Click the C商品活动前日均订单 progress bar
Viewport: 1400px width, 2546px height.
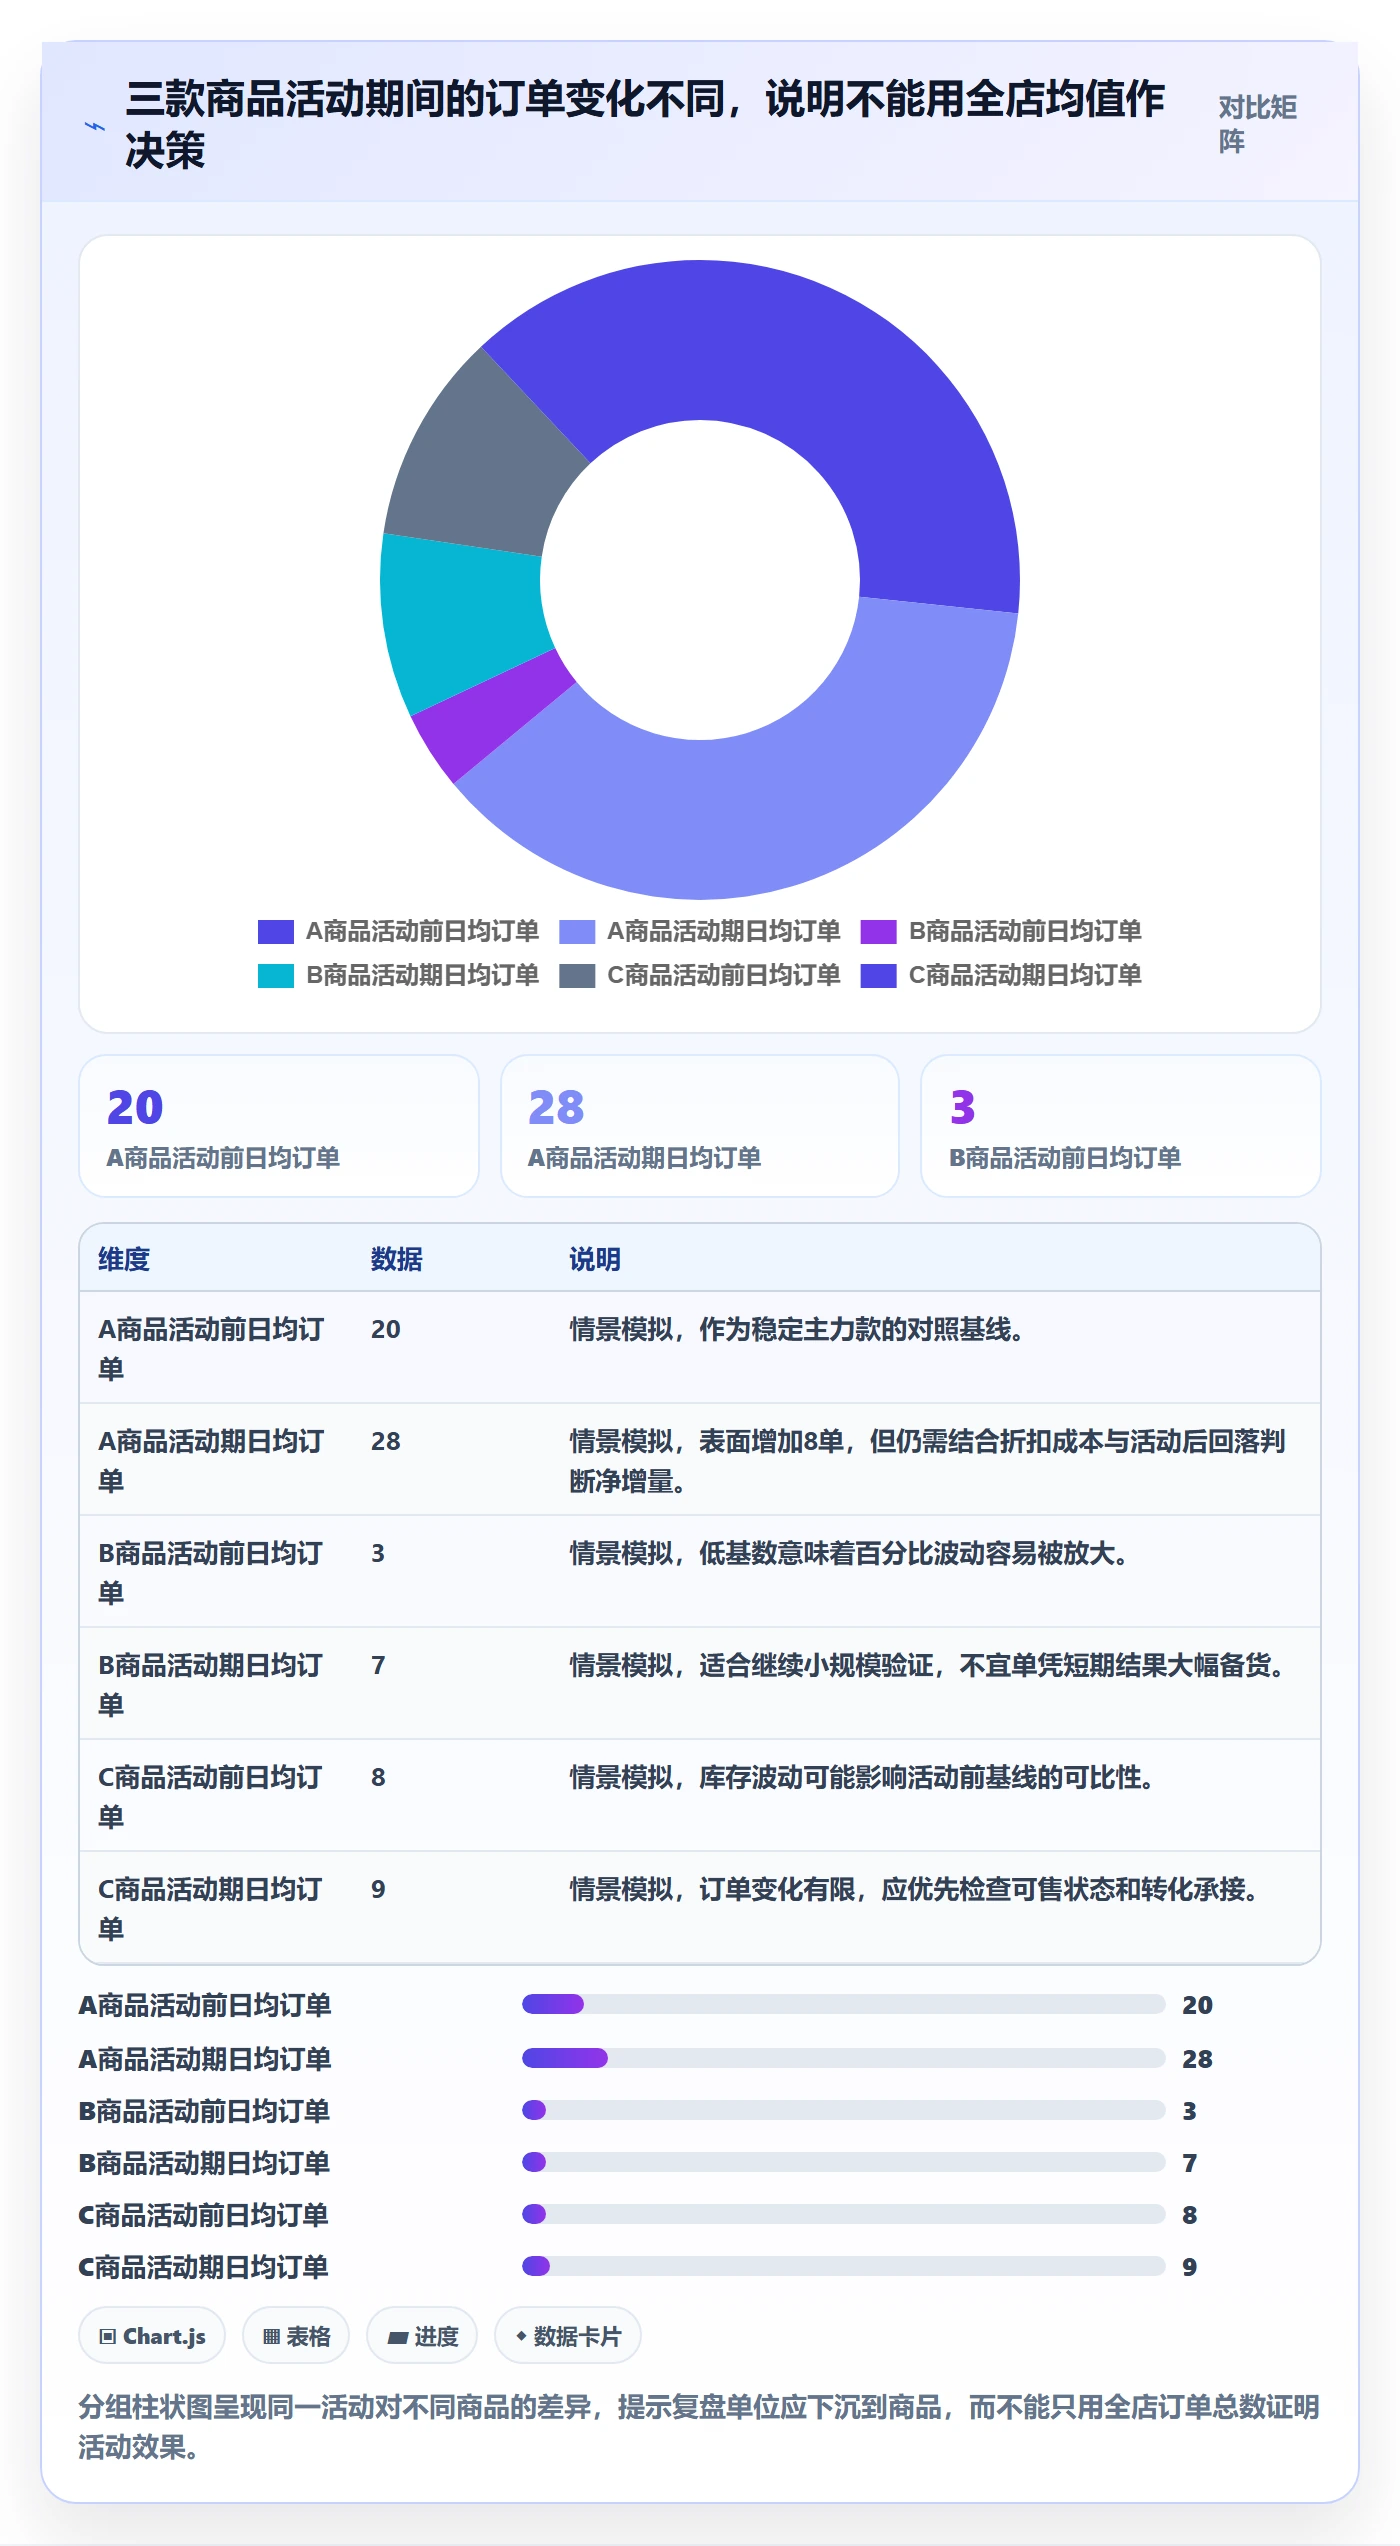coord(843,2214)
